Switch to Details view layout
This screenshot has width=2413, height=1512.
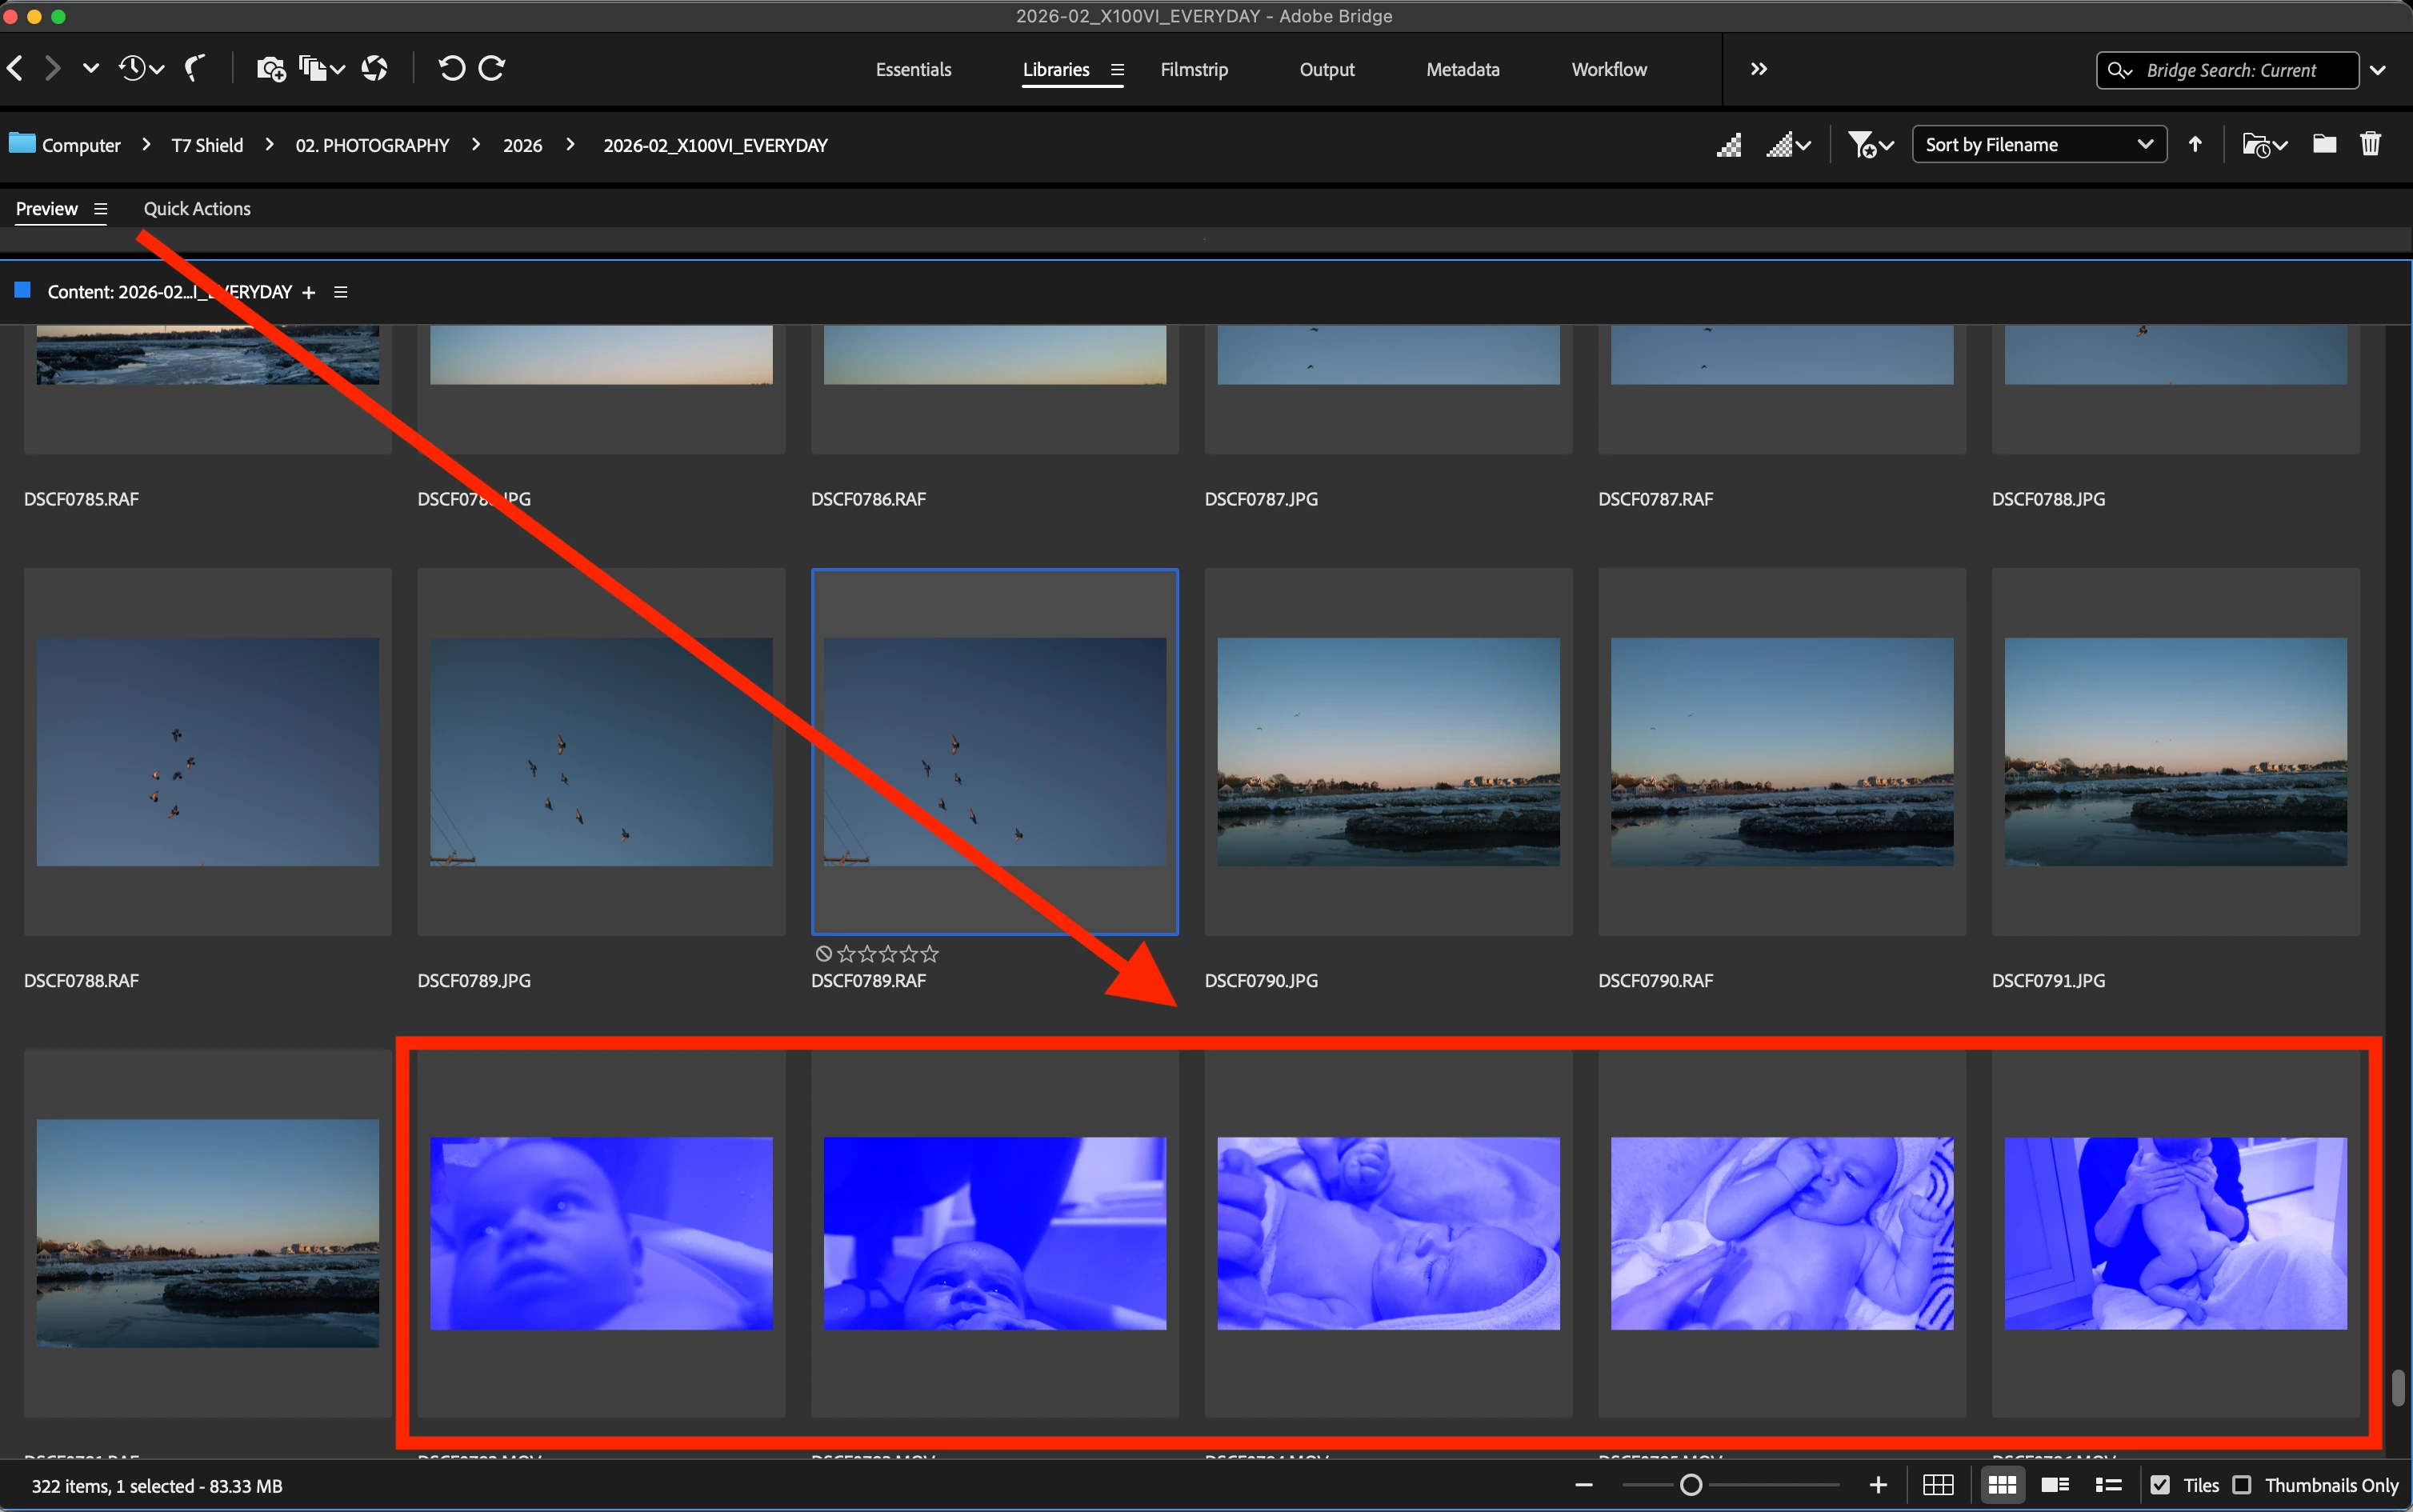click(x=2055, y=1485)
